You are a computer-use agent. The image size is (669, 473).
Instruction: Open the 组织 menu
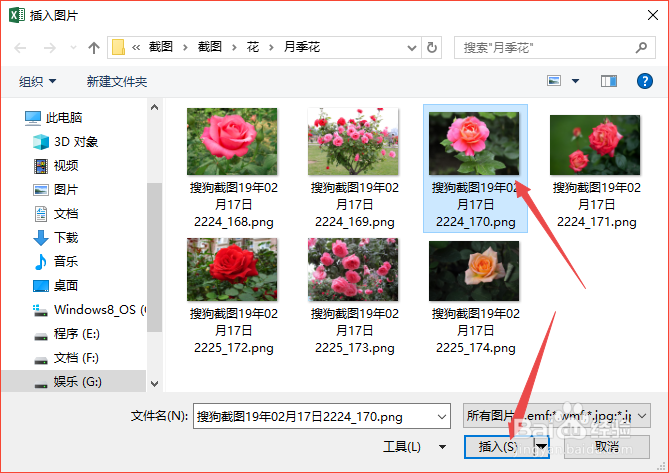coord(37,81)
